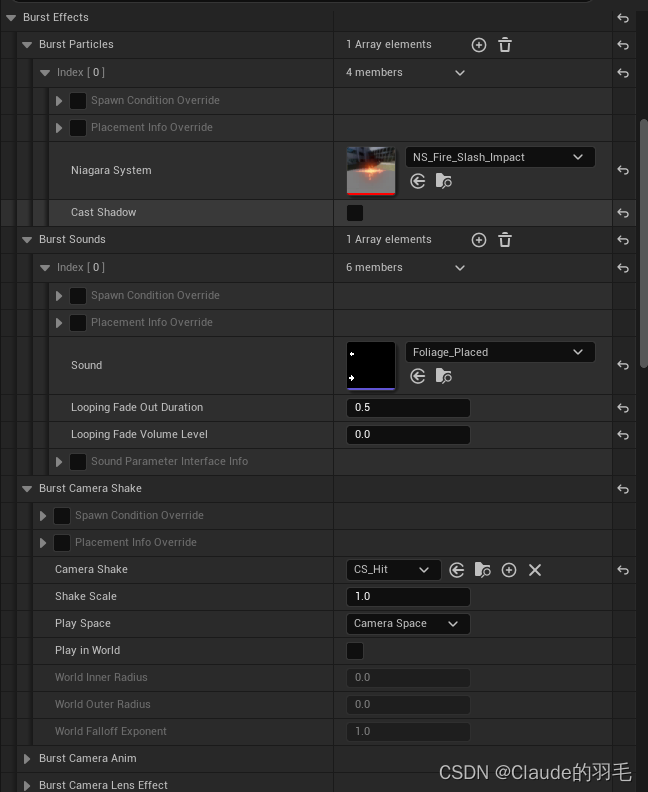Empty the Burst Sounds array with trash icon
Screen dimensions: 648x792
505,240
